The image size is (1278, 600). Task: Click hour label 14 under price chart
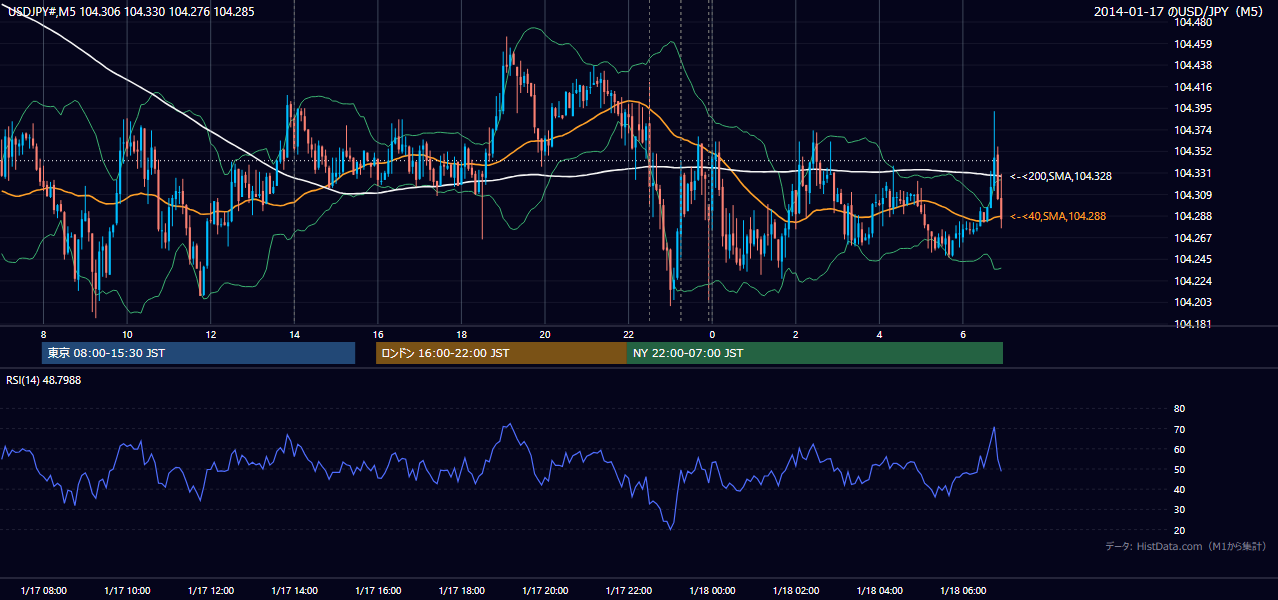294,333
